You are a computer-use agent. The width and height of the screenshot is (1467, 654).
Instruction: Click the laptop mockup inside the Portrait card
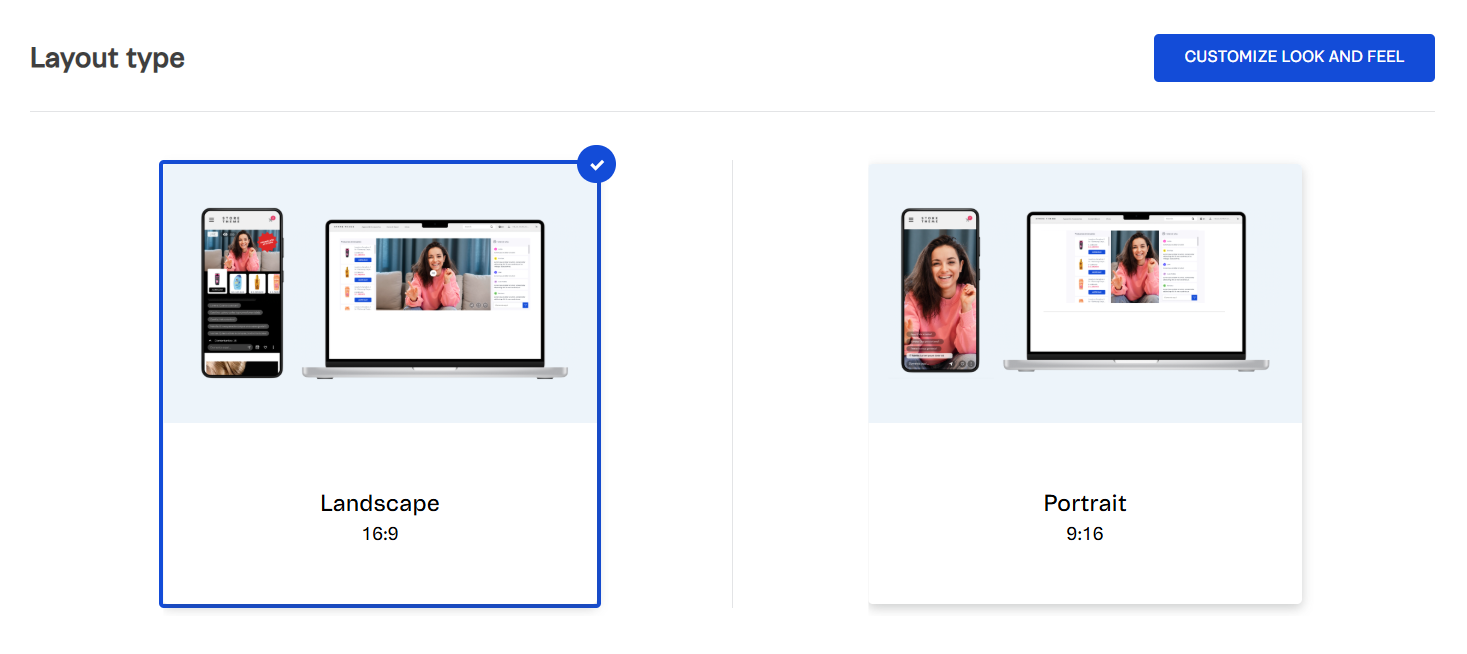(1135, 290)
